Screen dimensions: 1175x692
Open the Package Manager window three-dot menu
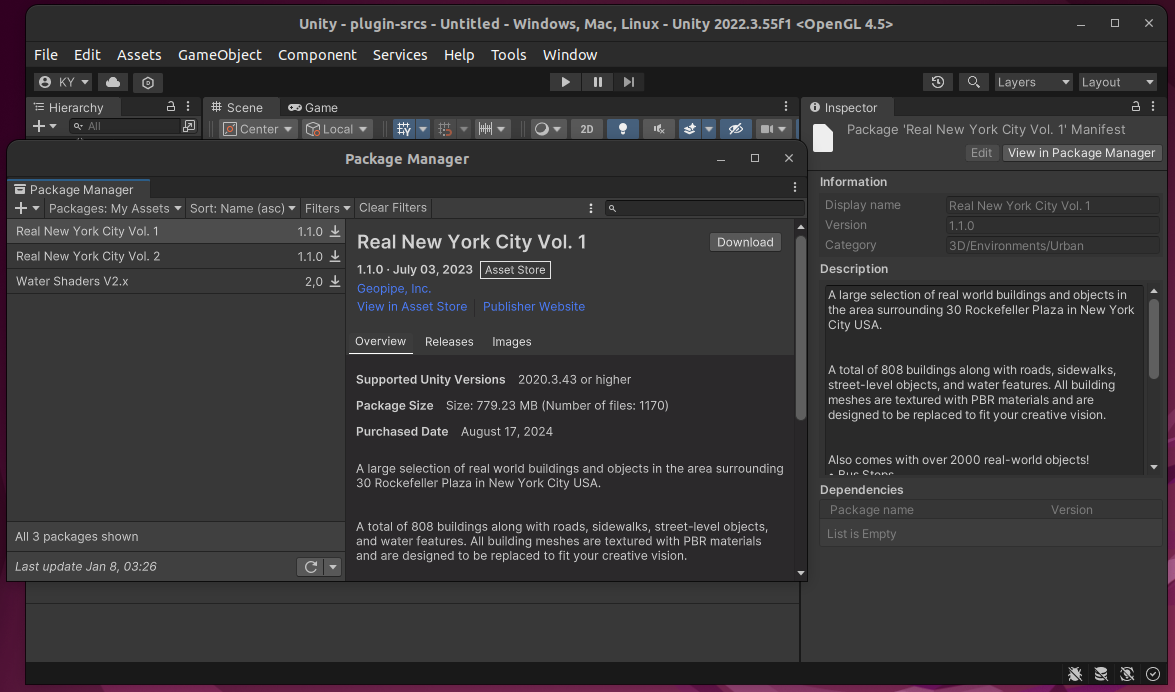click(x=795, y=187)
